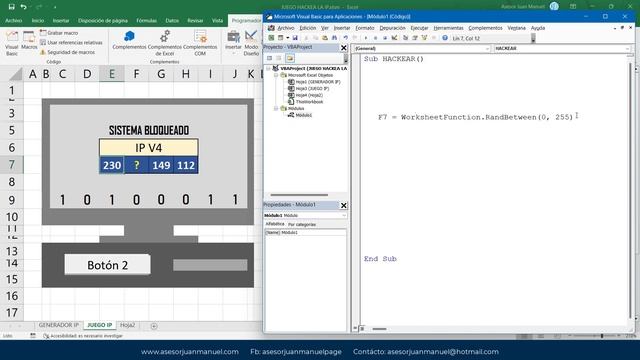Screen dimensions: 640x360
Task: Open Seguridad de macros settings
Action: click(x=67, y=52)
